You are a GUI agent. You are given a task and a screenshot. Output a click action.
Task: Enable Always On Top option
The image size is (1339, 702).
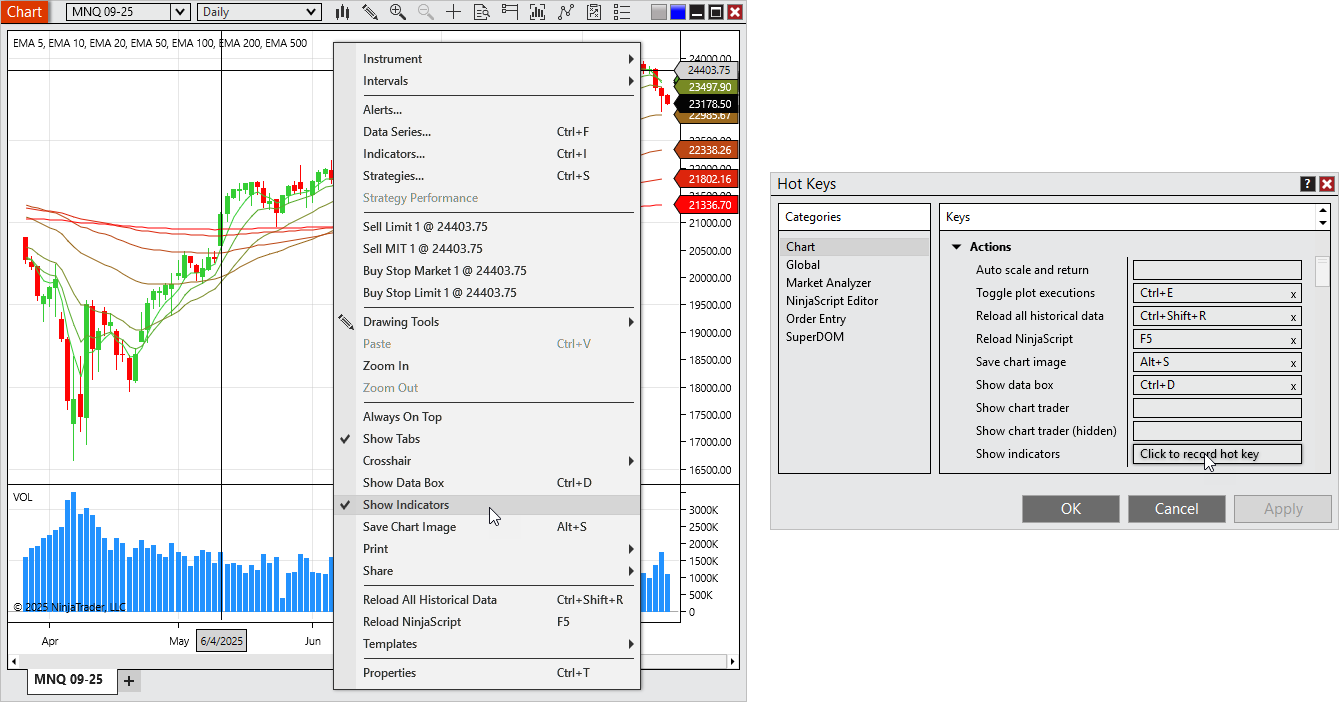[x=402, y=417]
